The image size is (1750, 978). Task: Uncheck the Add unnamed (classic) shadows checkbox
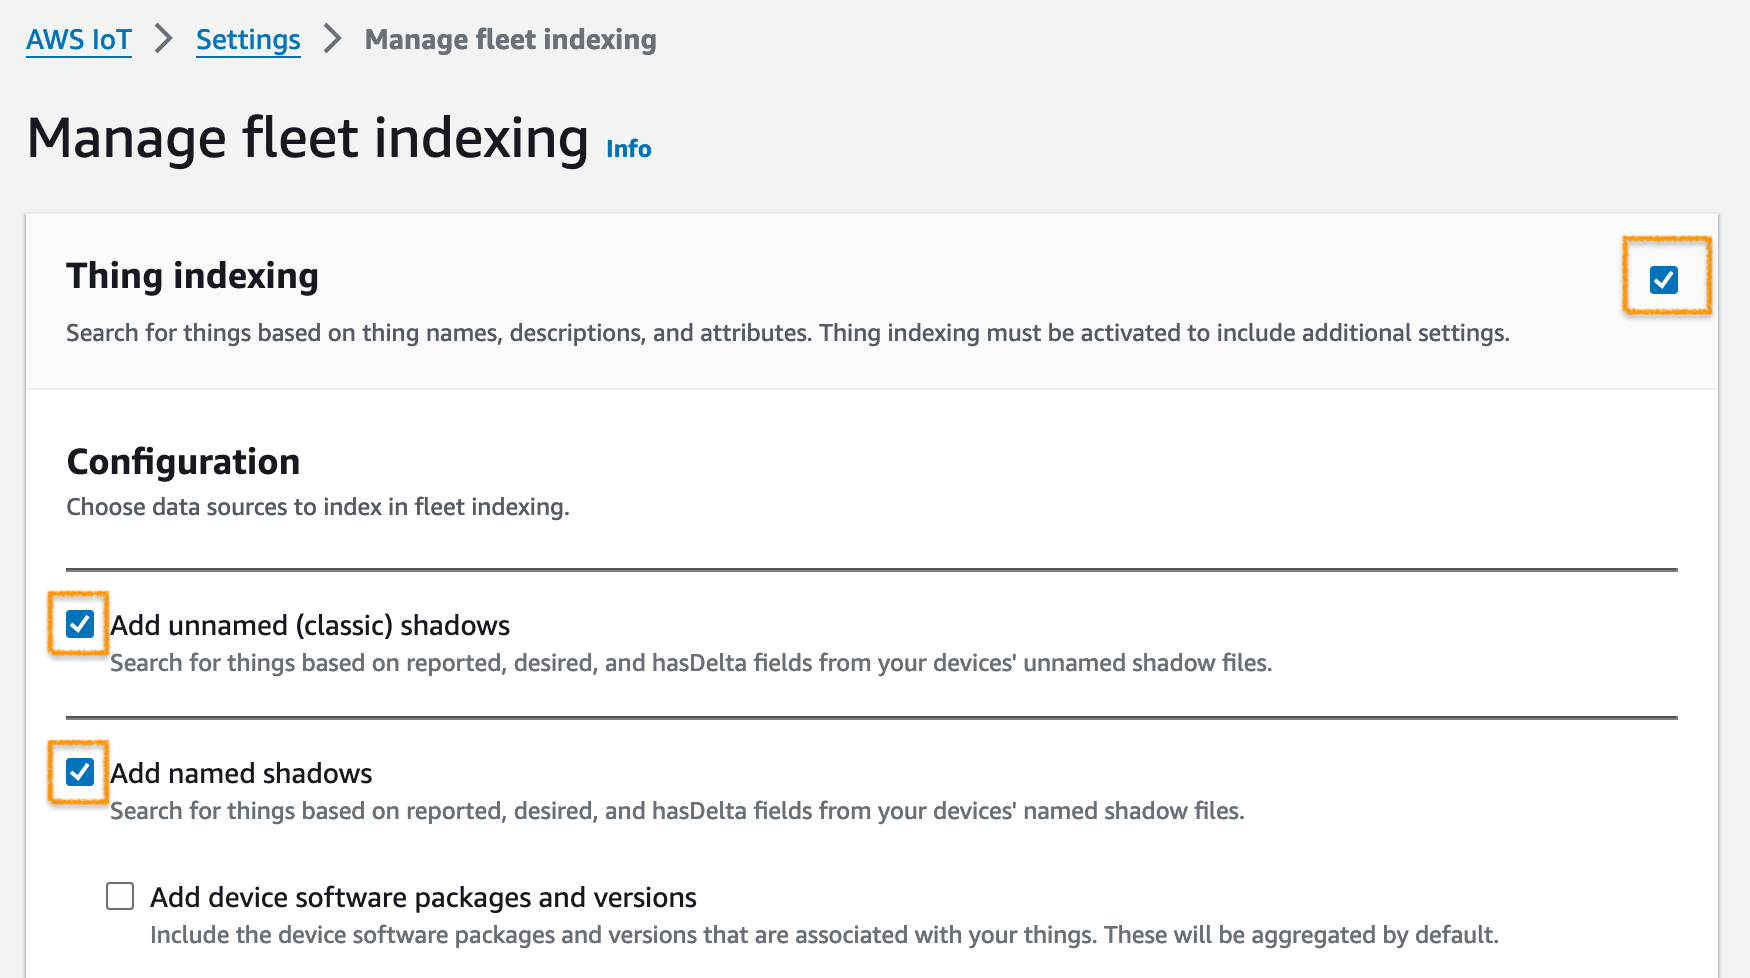[80, 625]
